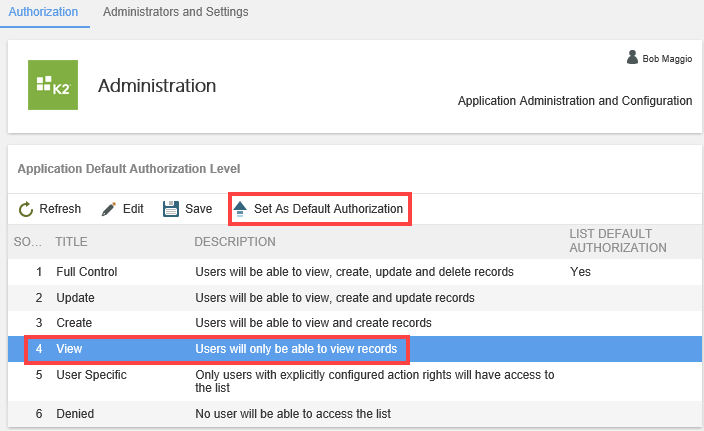Sort by the Description column header
Viewport: 704px width, 431px height.
[x=234, y=241]
